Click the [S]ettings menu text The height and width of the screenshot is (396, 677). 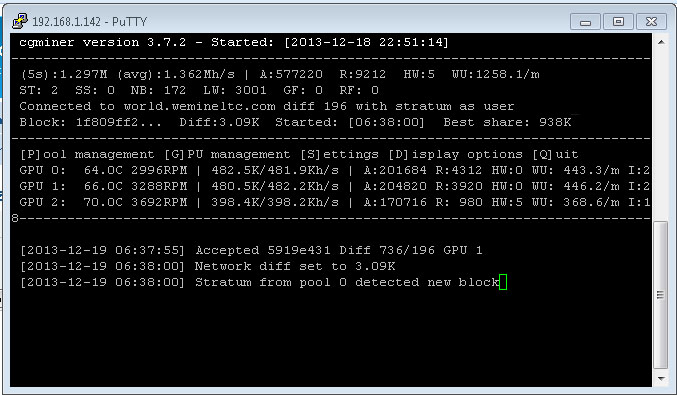(339, 154)
